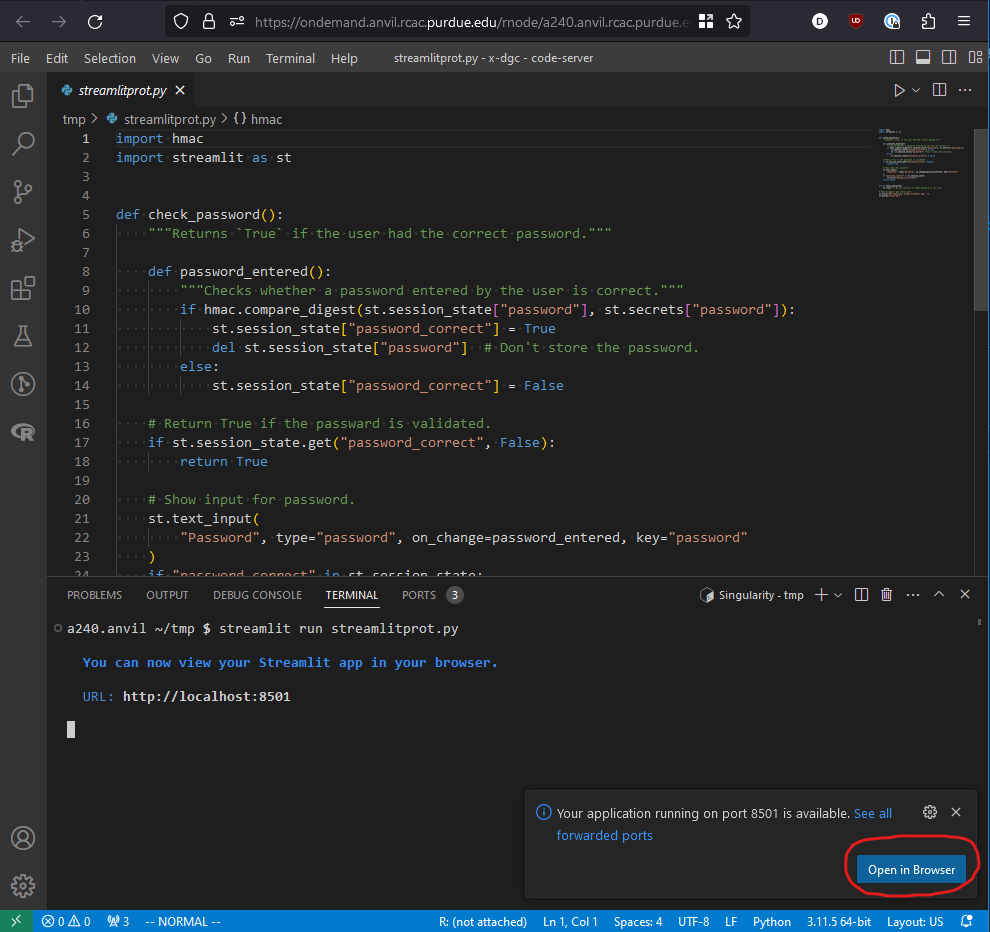The height and width of the screenshot is (932, 990).
Task: Open the Run and Debug panel
Action: coord(23,240)
